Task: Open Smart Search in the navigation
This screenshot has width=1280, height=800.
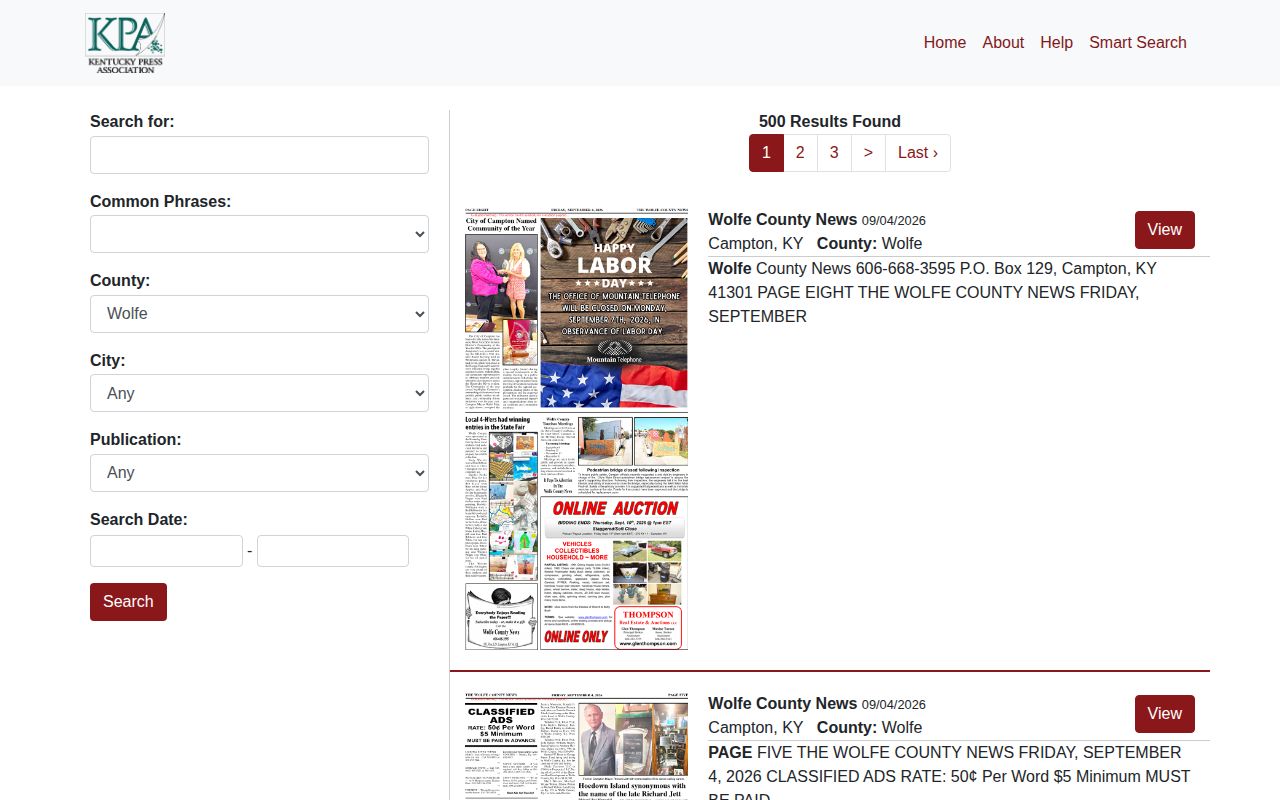Action: 1138,42
